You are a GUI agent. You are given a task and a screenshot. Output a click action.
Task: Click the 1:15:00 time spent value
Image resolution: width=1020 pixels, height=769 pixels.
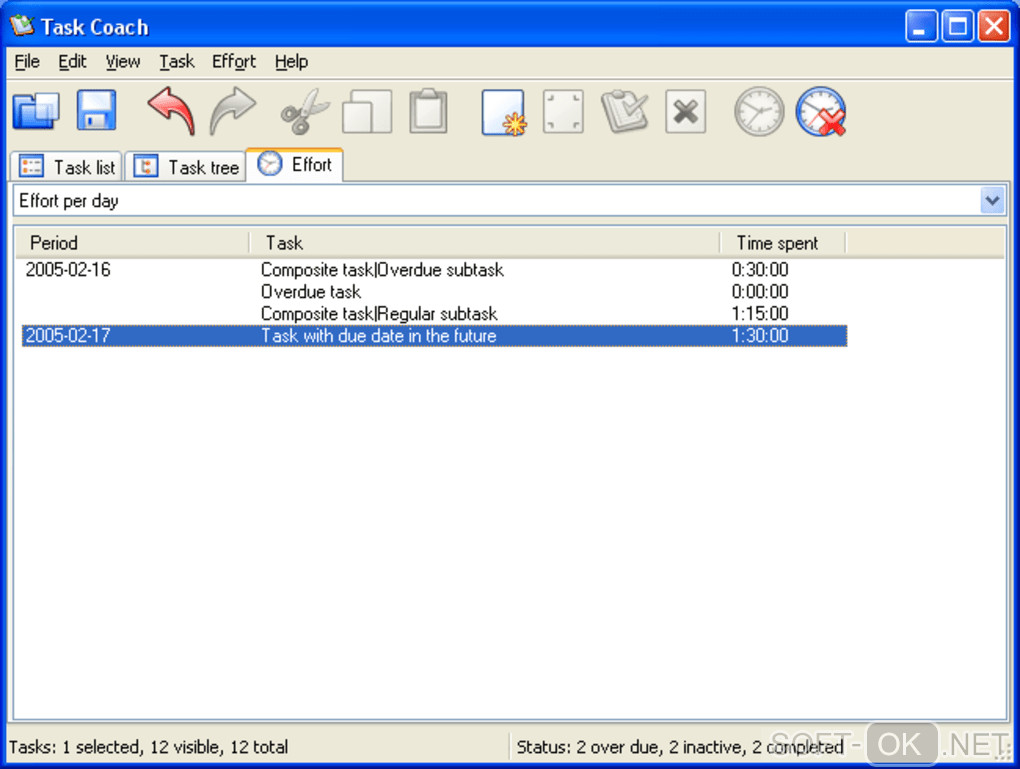[x=760, y=314]
